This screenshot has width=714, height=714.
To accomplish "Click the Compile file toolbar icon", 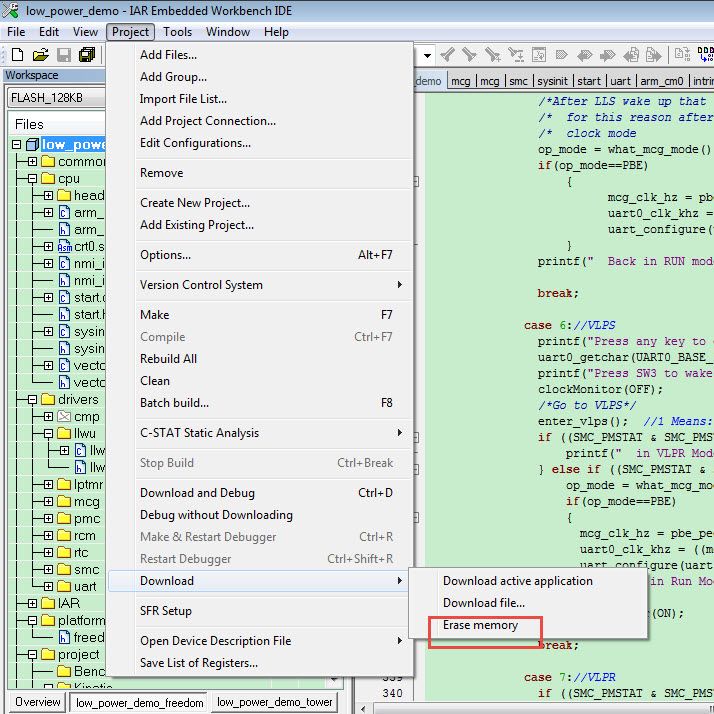I will pyautogui.click(x=682, y=55).
